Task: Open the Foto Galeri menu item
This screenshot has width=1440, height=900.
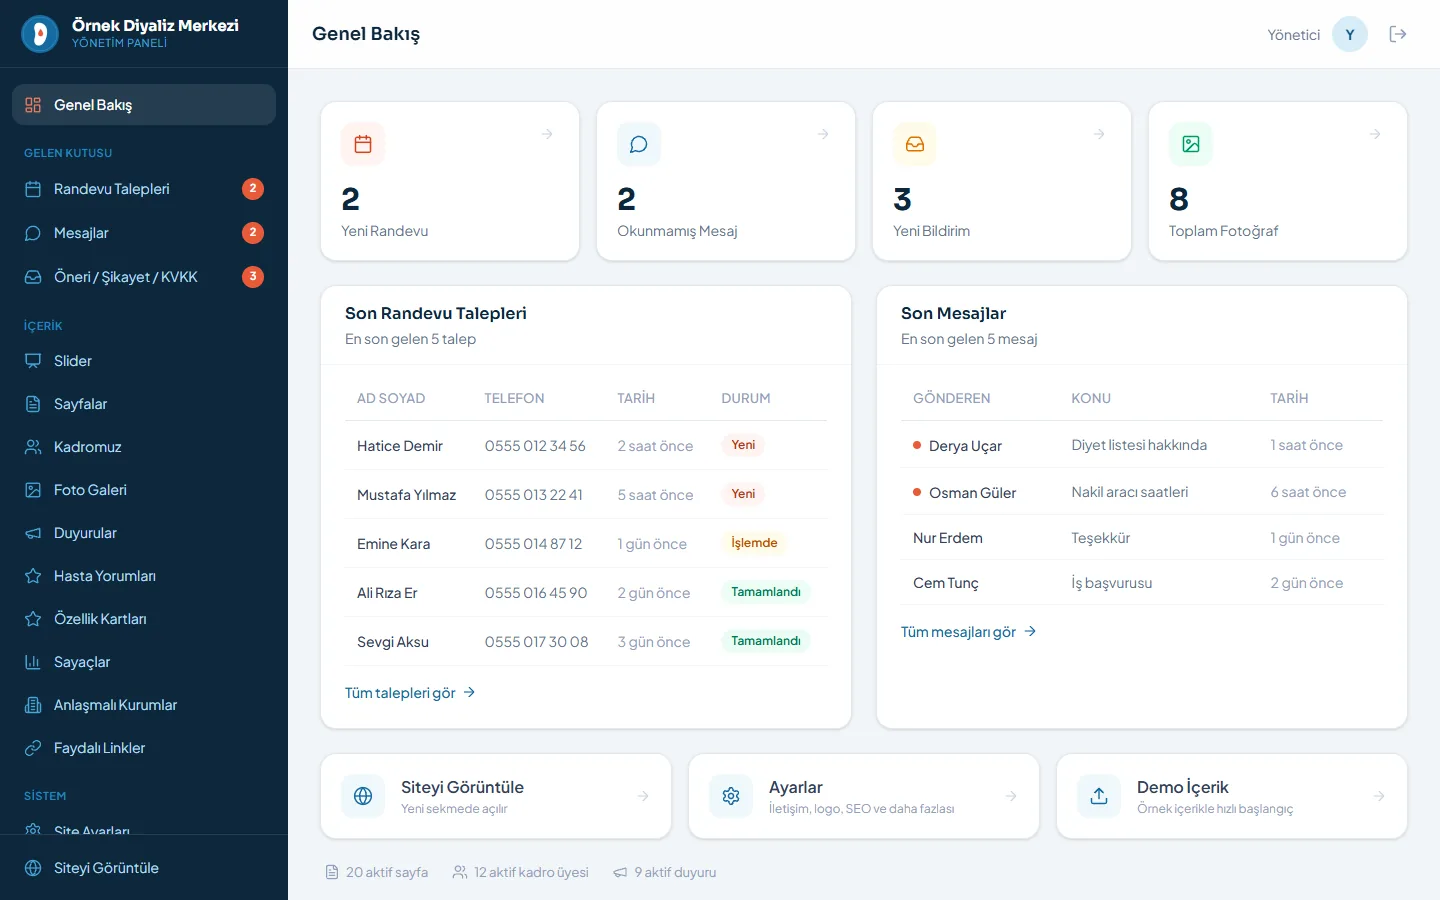Action: pos(144,490)
